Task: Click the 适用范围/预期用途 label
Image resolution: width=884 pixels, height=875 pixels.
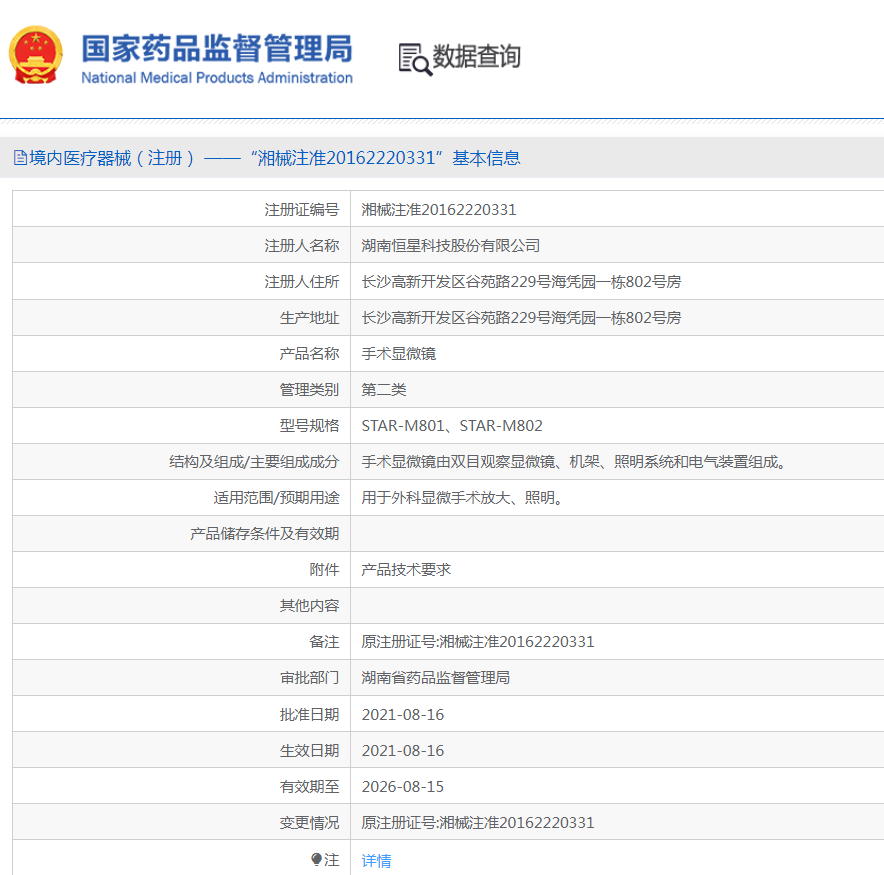Action: (x=276, y=498)
